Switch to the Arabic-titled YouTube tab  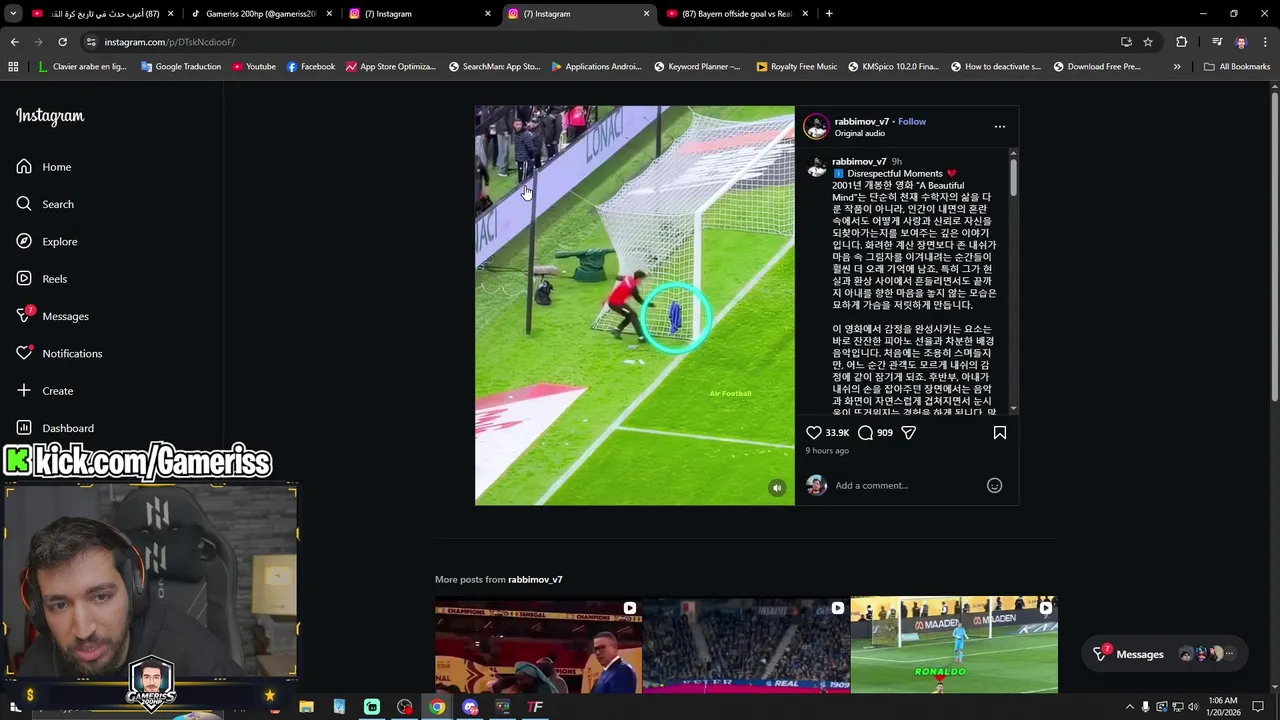pyautogui.click(x=105, y=14)
